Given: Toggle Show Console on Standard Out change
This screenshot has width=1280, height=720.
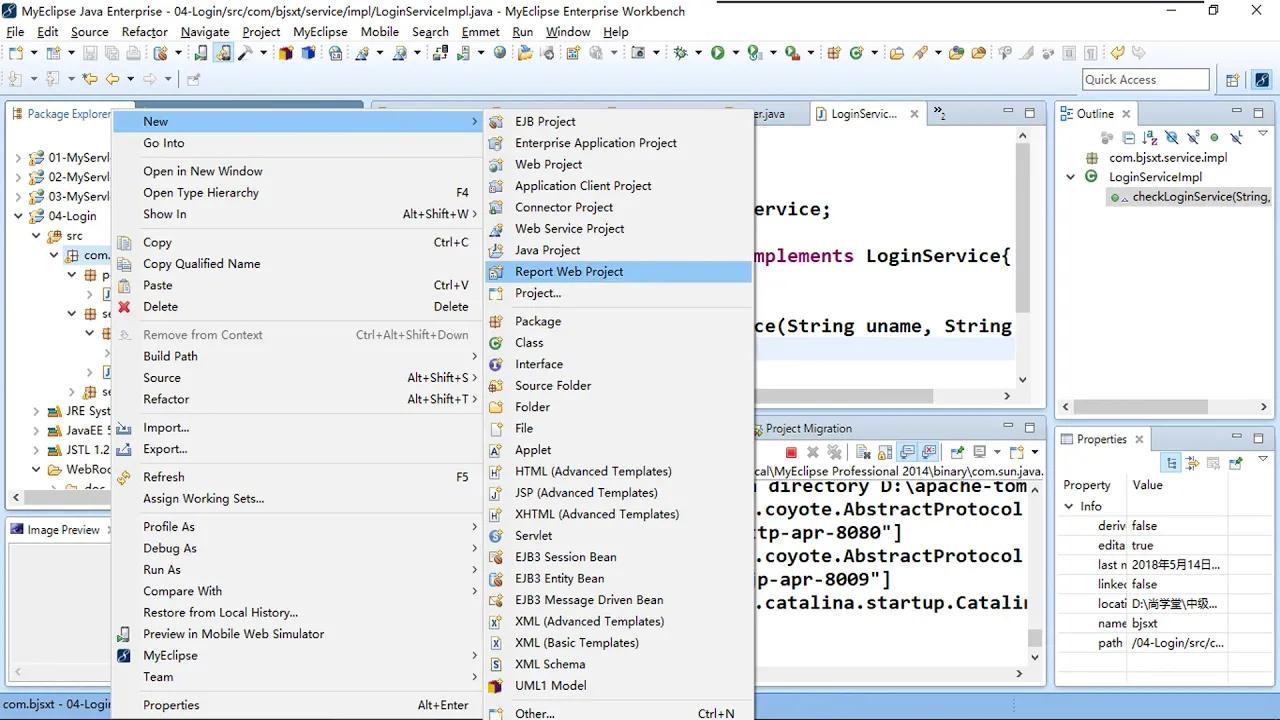Looking at the screenshot, I should tap(907, 452).
